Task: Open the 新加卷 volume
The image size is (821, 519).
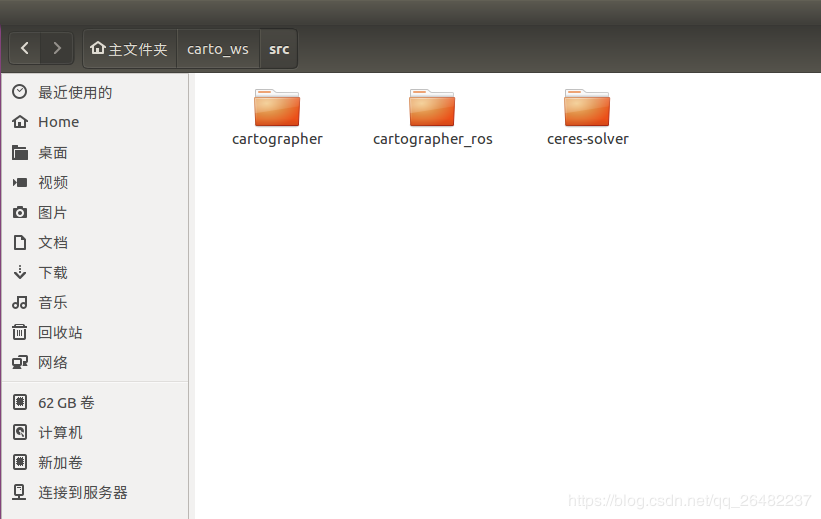Action: tap(60, 462)
